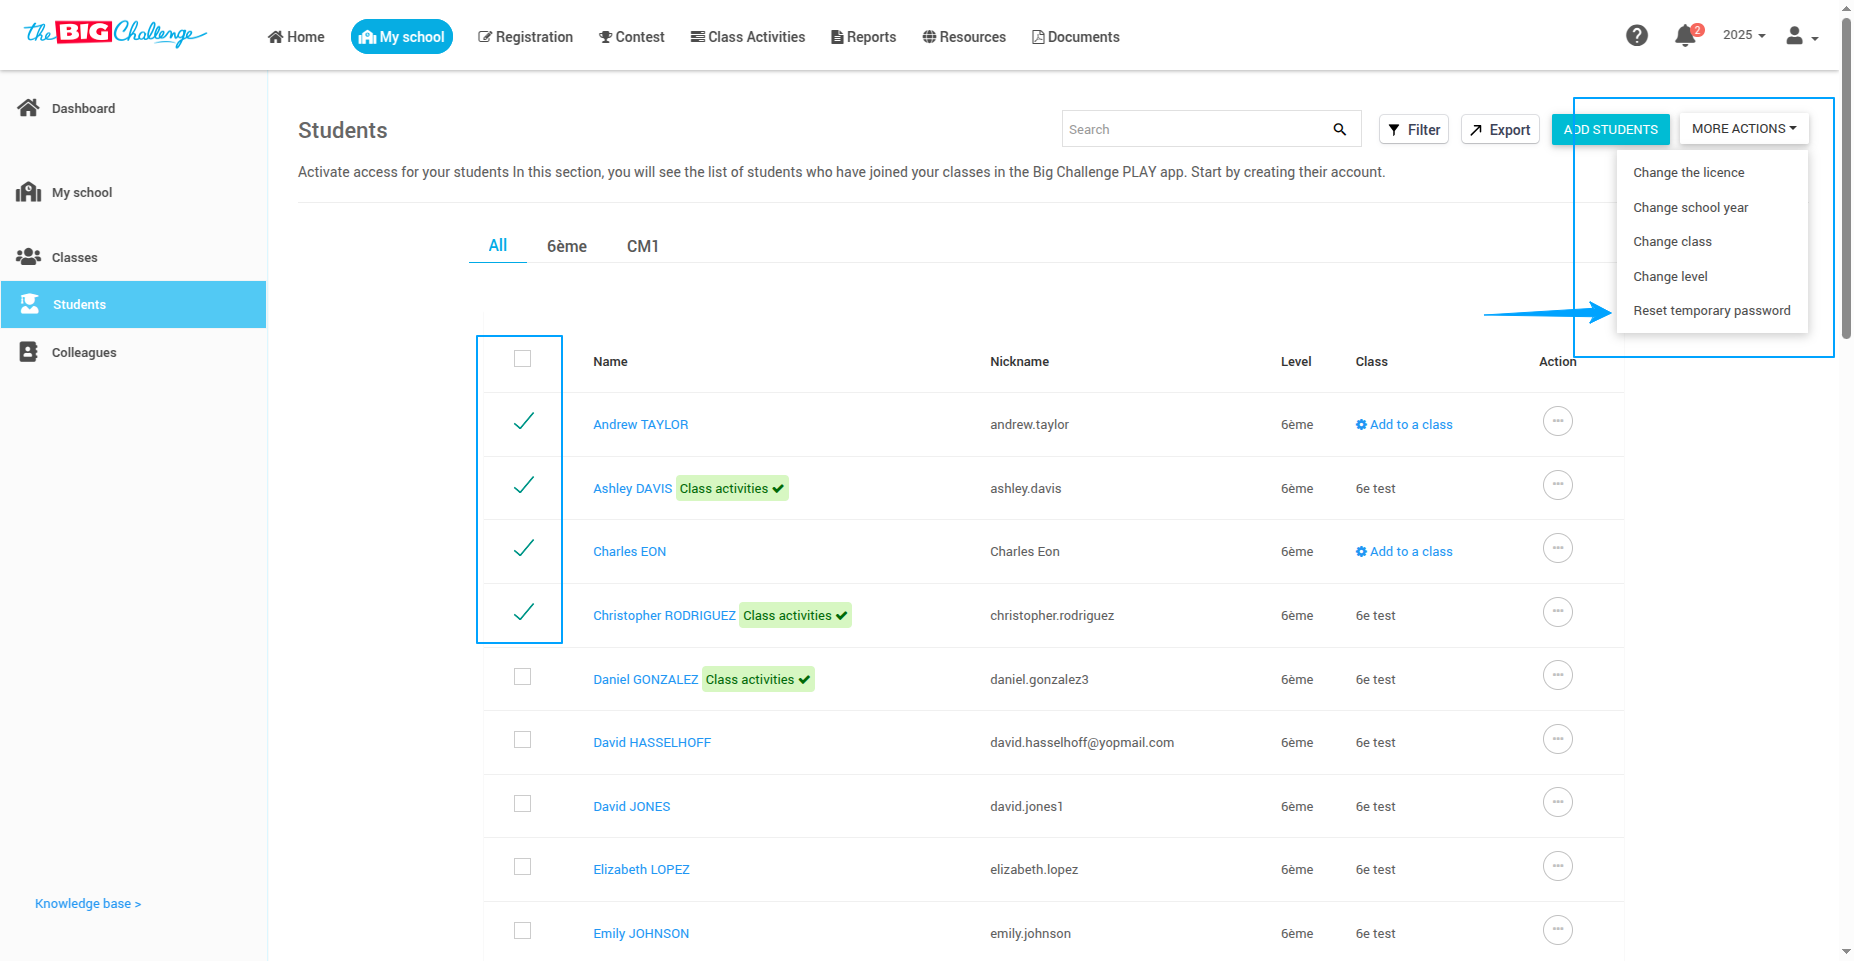Open action menu for Ashley DAVIS
The image size is (1854, 961).
(x=1558, y=485)
